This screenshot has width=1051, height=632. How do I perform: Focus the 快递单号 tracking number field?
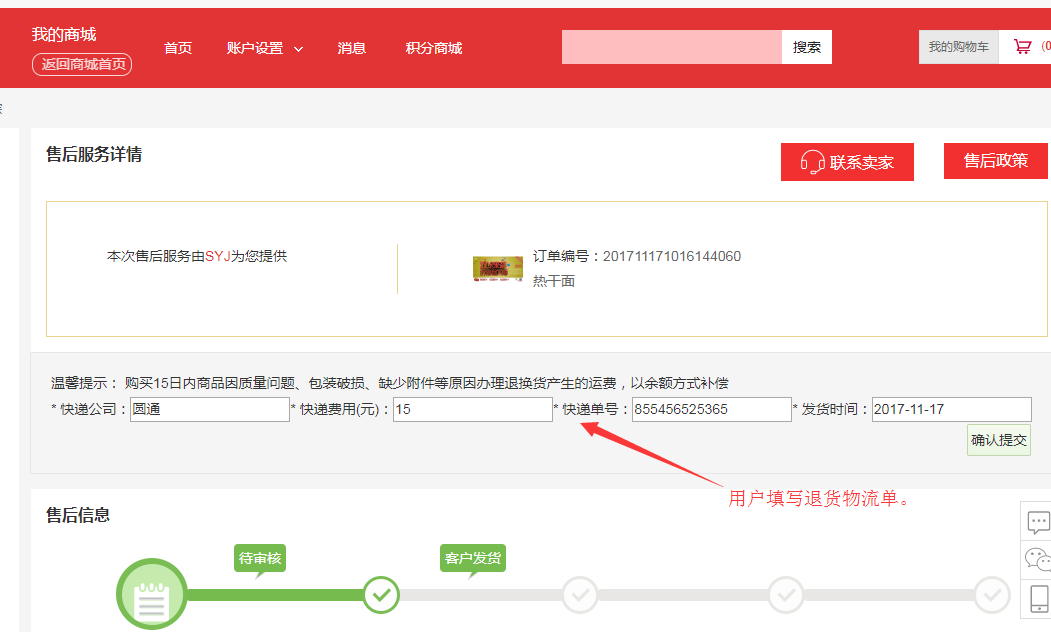pyautogui.click(x=711, y=410)
